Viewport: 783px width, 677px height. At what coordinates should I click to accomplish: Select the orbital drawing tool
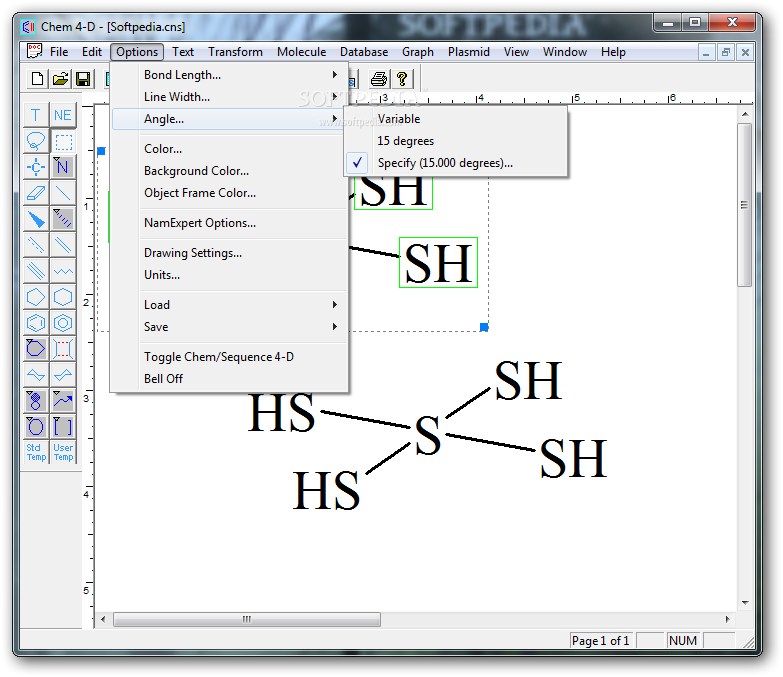36,401
